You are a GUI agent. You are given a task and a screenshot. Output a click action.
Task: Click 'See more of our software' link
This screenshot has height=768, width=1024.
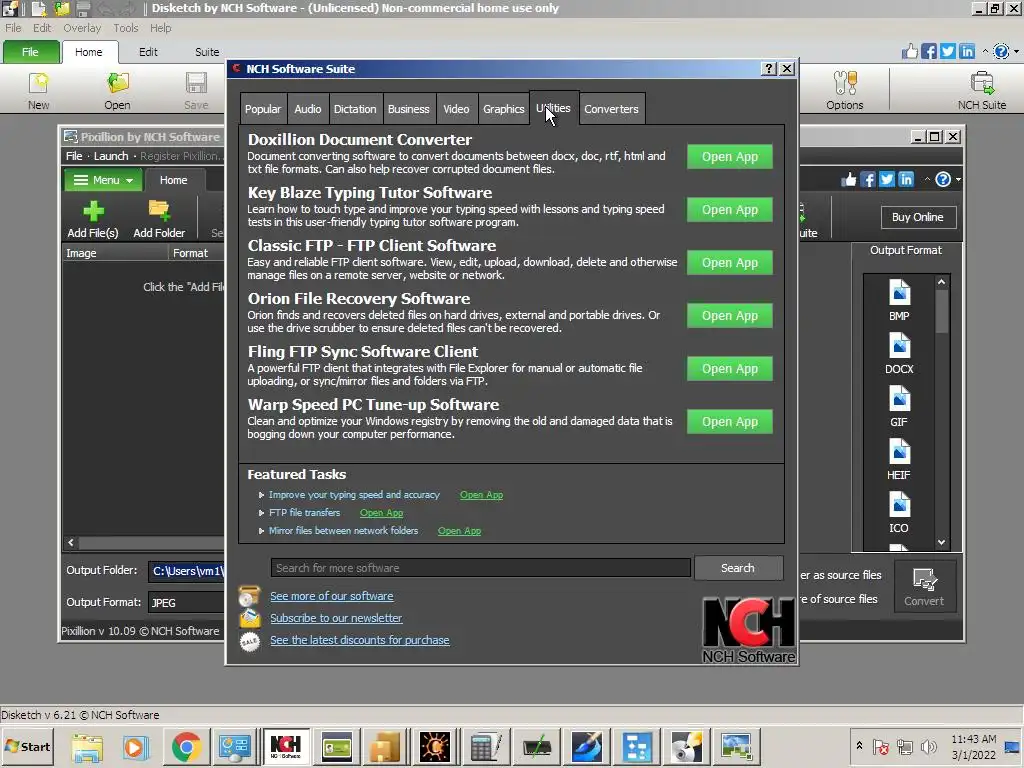332,596
